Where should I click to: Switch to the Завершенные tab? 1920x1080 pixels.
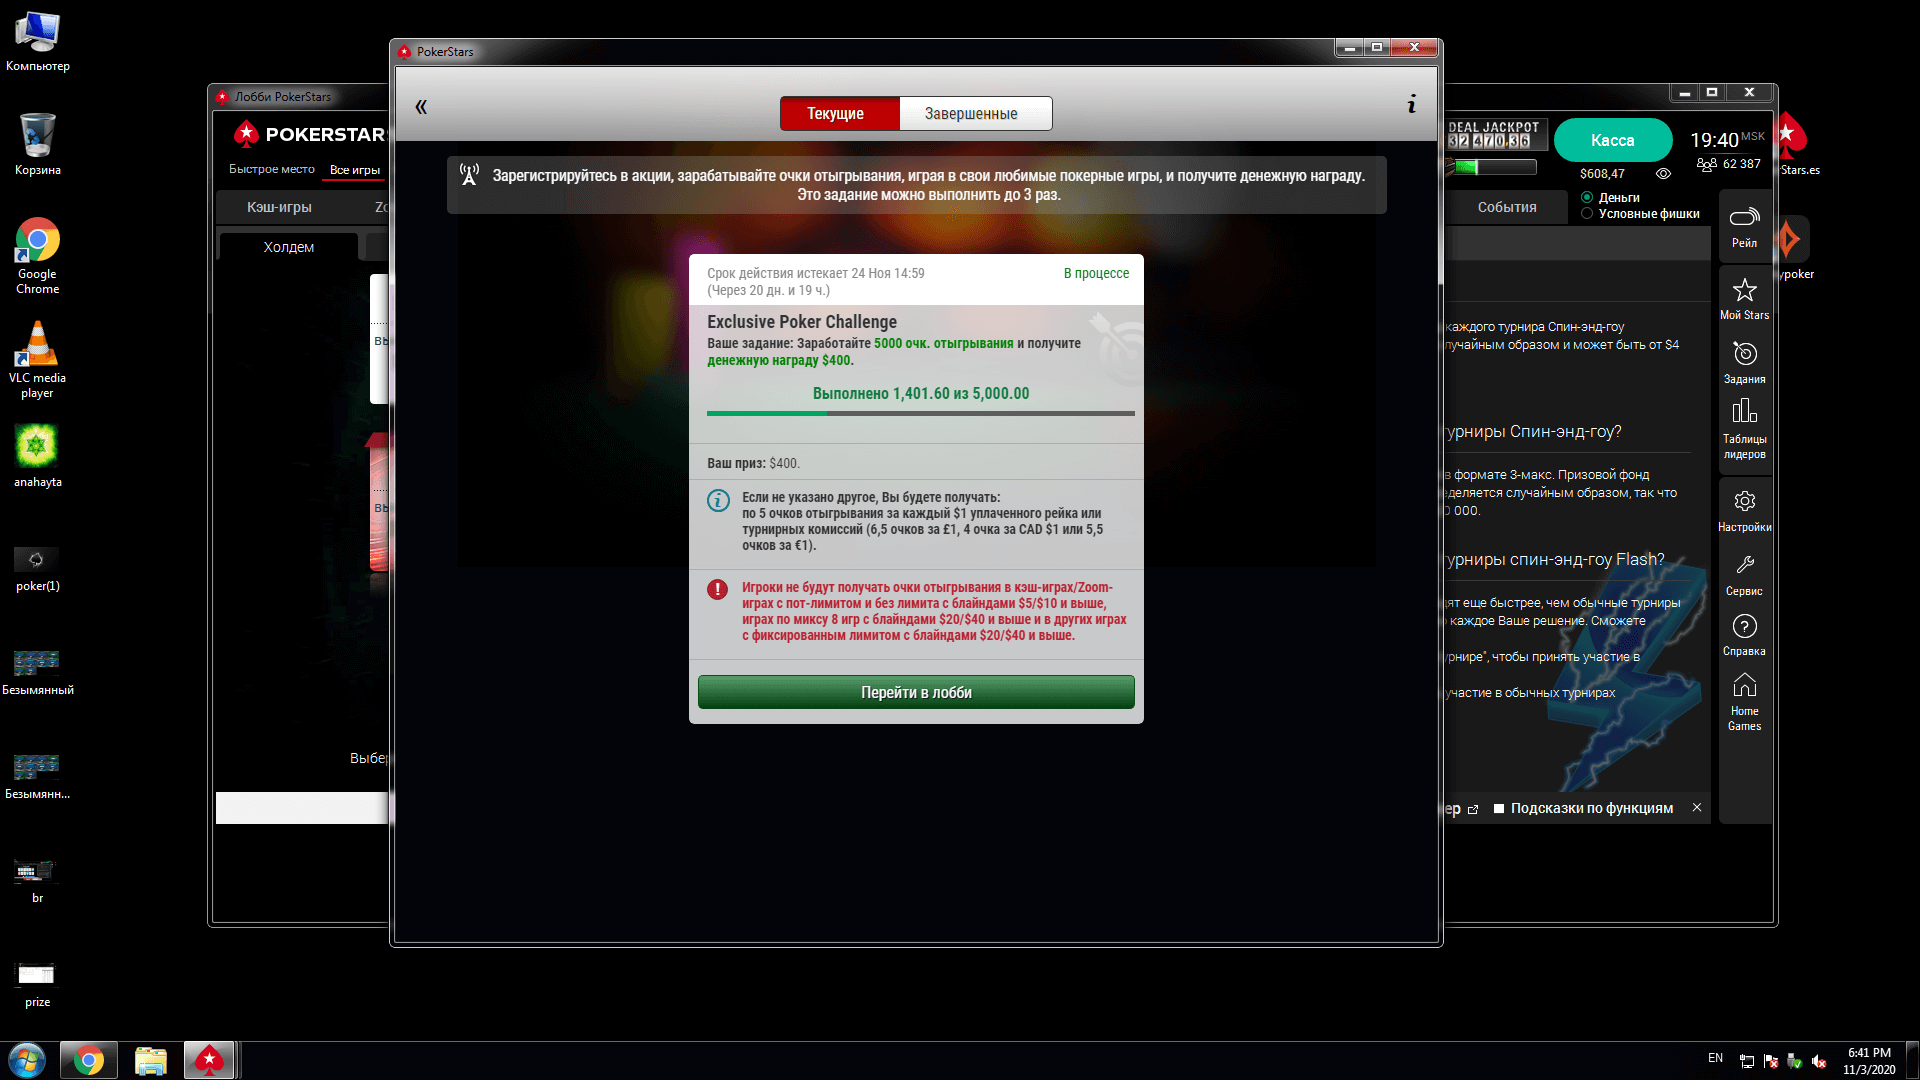974,114
